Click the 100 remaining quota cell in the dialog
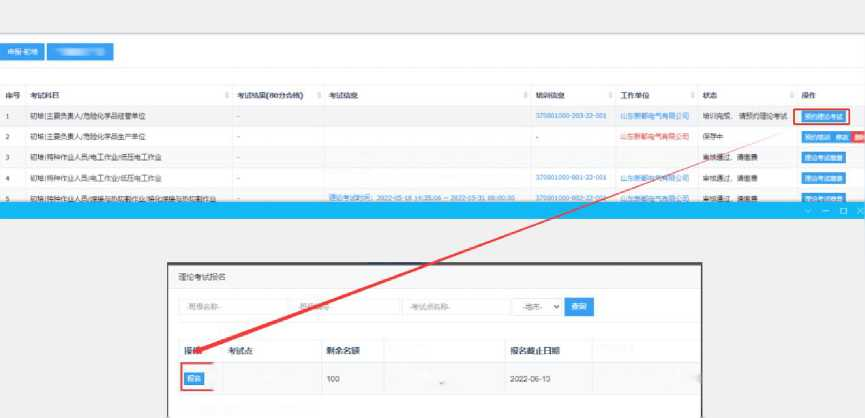This screenshot has height=418, width=865. 333,379
